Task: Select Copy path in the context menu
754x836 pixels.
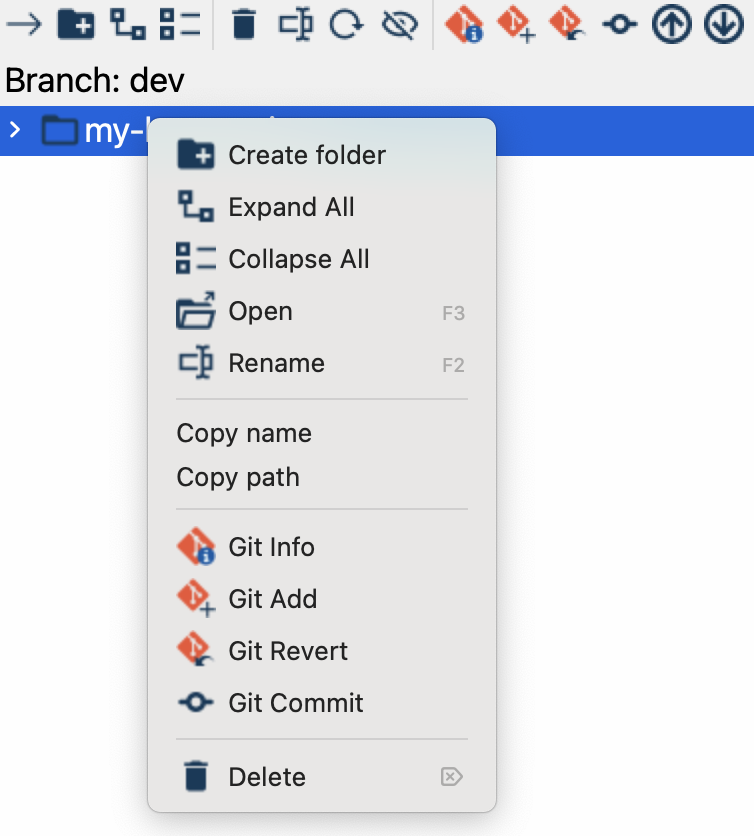Action: [x=238, y=477]
